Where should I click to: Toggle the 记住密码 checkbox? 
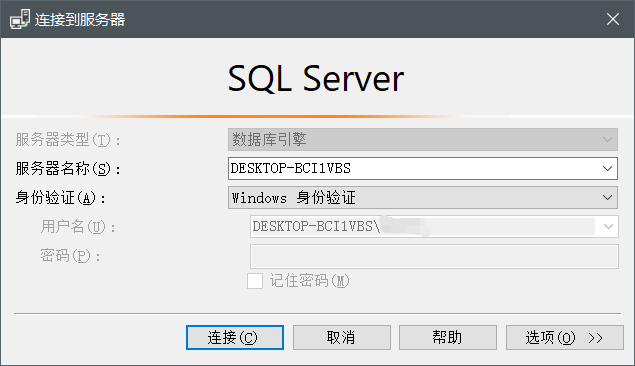coord(255,281)
